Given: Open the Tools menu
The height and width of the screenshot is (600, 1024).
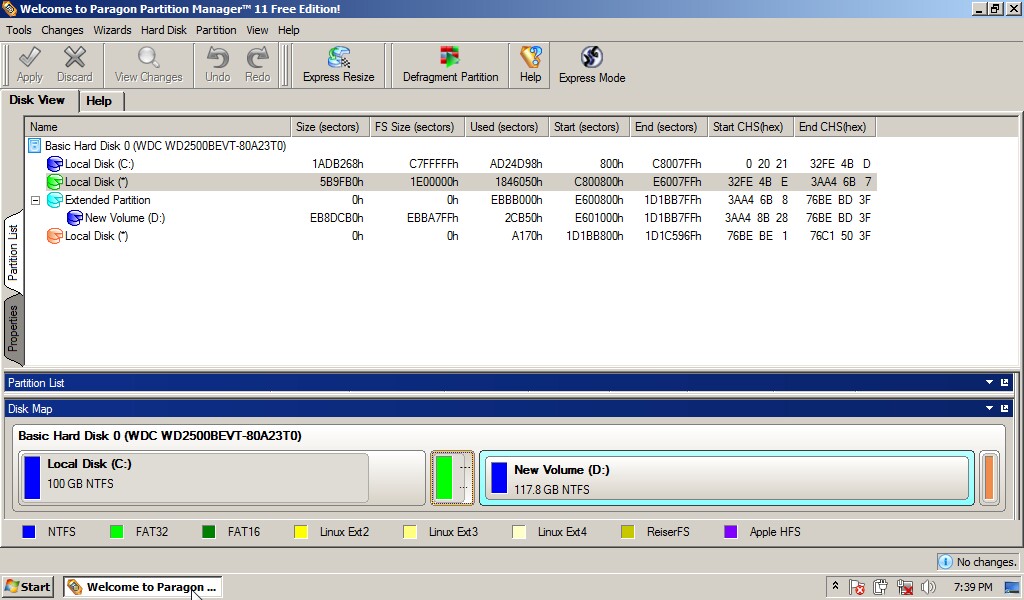Looking at the screenshot, I should (x=19, y=30).
